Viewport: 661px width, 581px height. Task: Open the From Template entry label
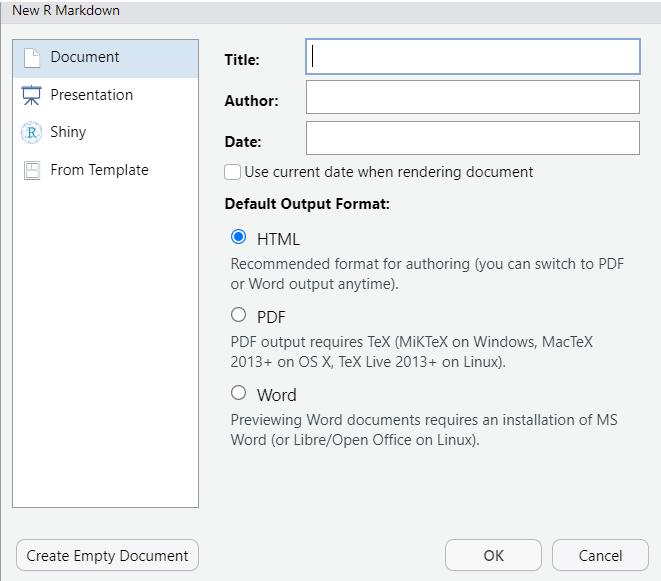[x=99, y=170]
